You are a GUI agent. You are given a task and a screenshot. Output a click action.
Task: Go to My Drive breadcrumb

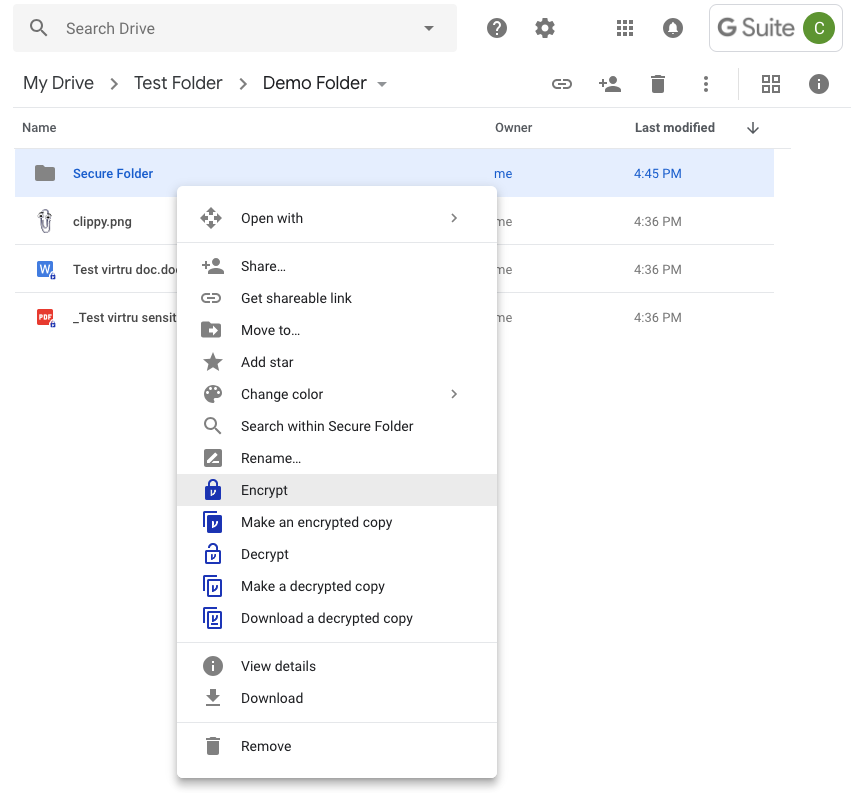point(58,83)
